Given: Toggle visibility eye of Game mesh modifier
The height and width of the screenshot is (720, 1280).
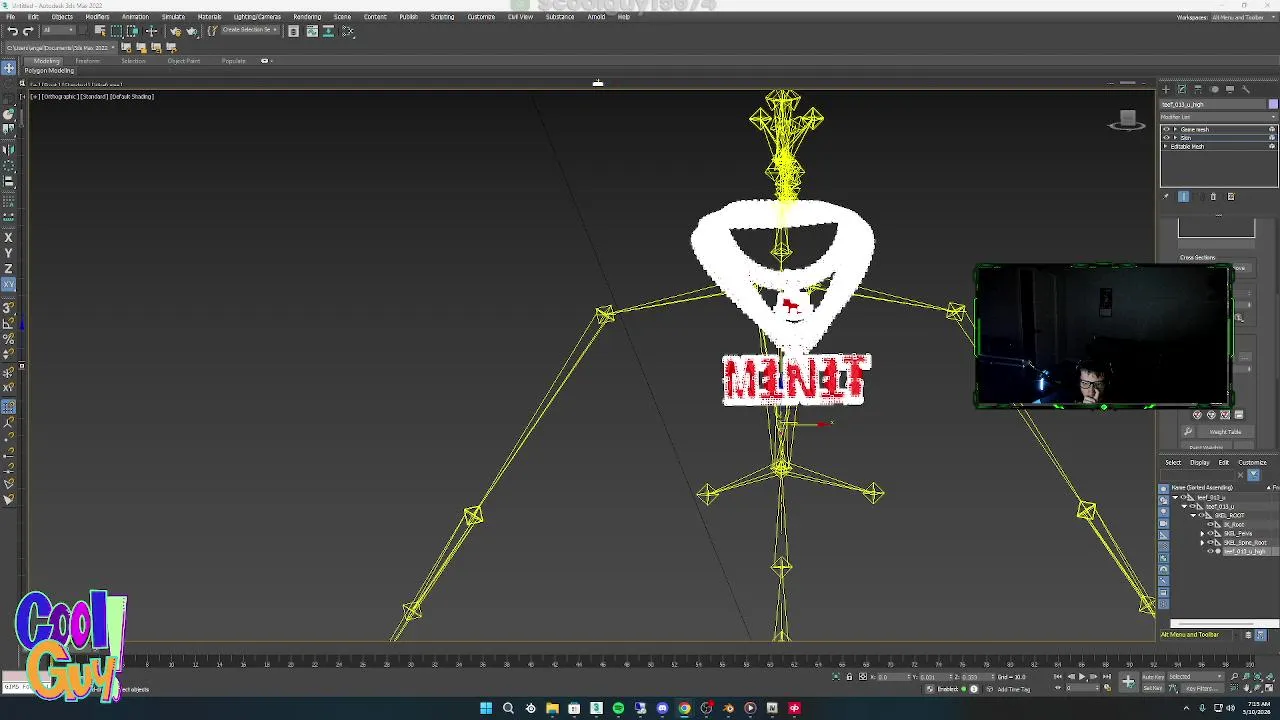Looking at the screenshot, I should 1166,129.
